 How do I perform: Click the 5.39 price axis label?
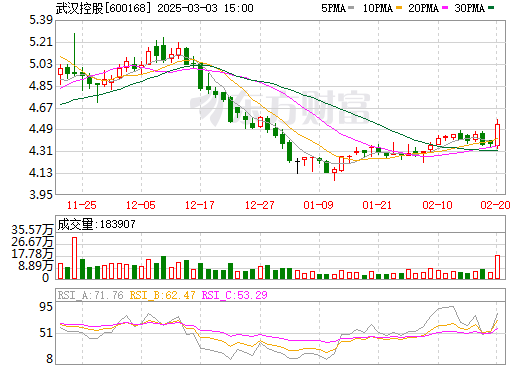point(41,20)
